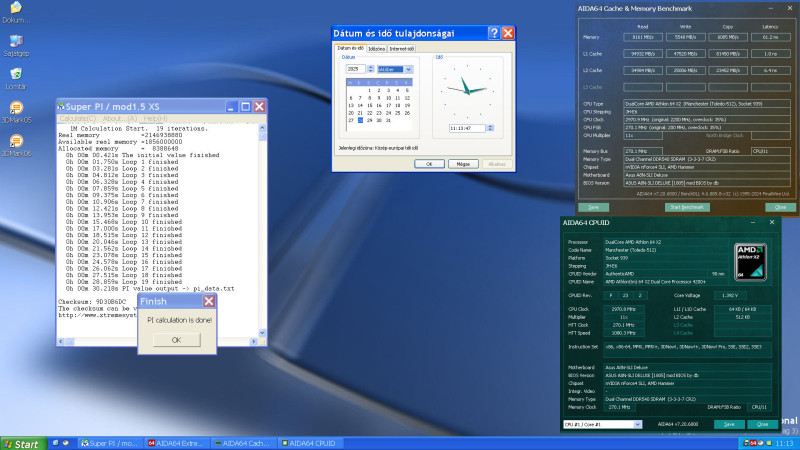The image size is (800, 450).
Task: Select the Időzóna tab
Action: [x=377, y=49]
